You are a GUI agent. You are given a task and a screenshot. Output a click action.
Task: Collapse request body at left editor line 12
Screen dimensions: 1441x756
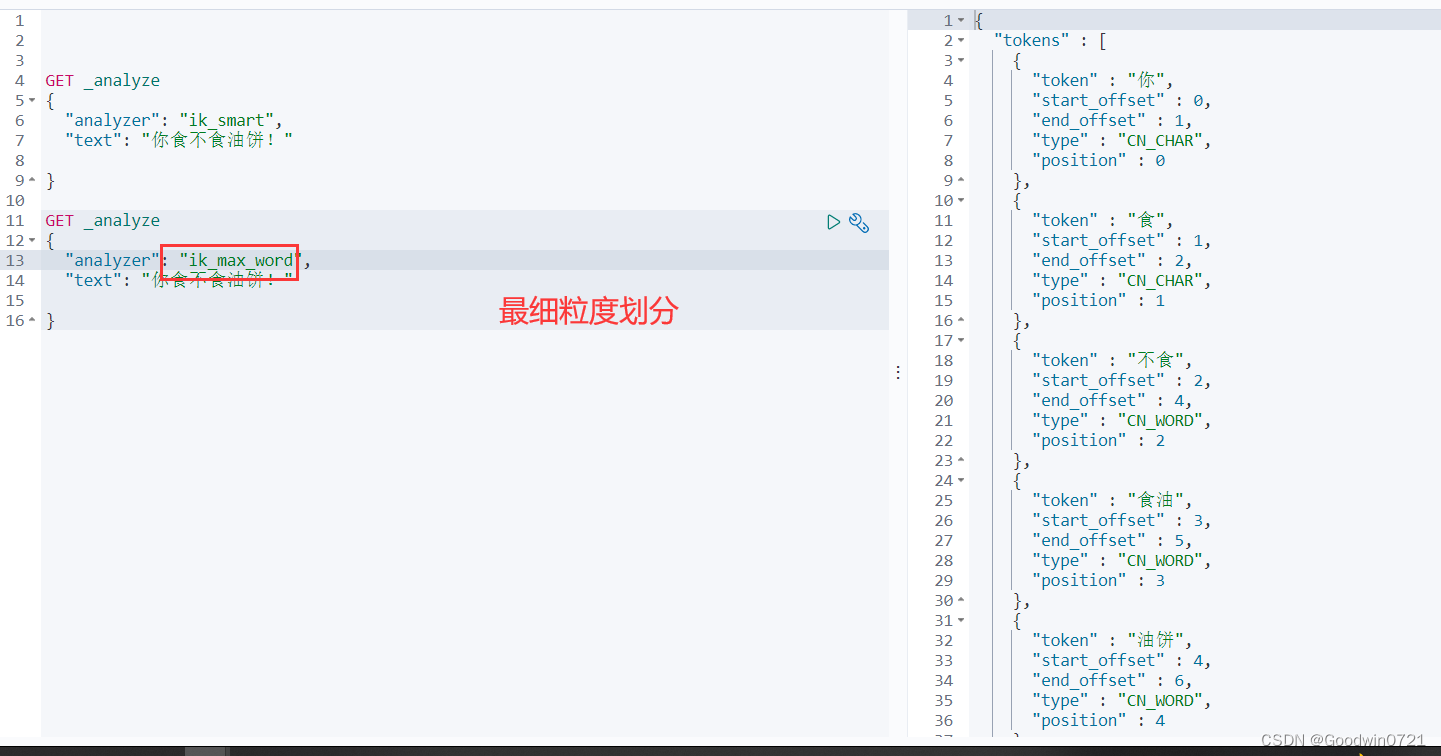(33, 240)
